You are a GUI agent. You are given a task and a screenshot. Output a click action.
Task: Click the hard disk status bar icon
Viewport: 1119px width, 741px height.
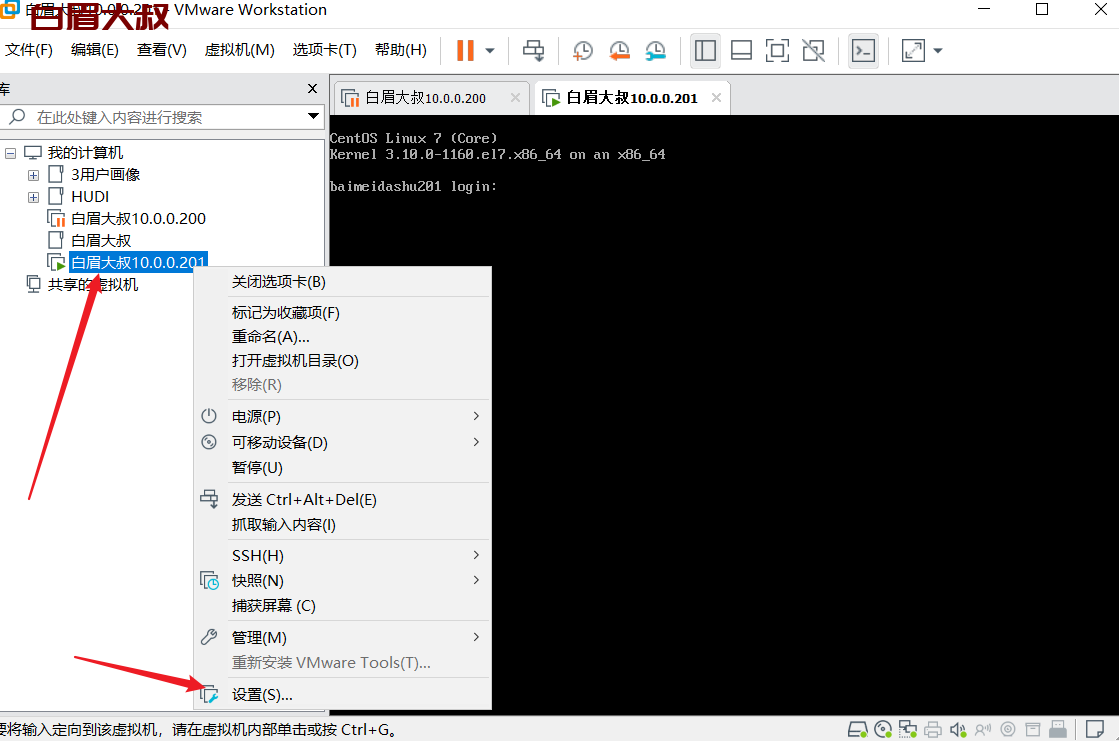pyautogui.click(x=858, y=730)
